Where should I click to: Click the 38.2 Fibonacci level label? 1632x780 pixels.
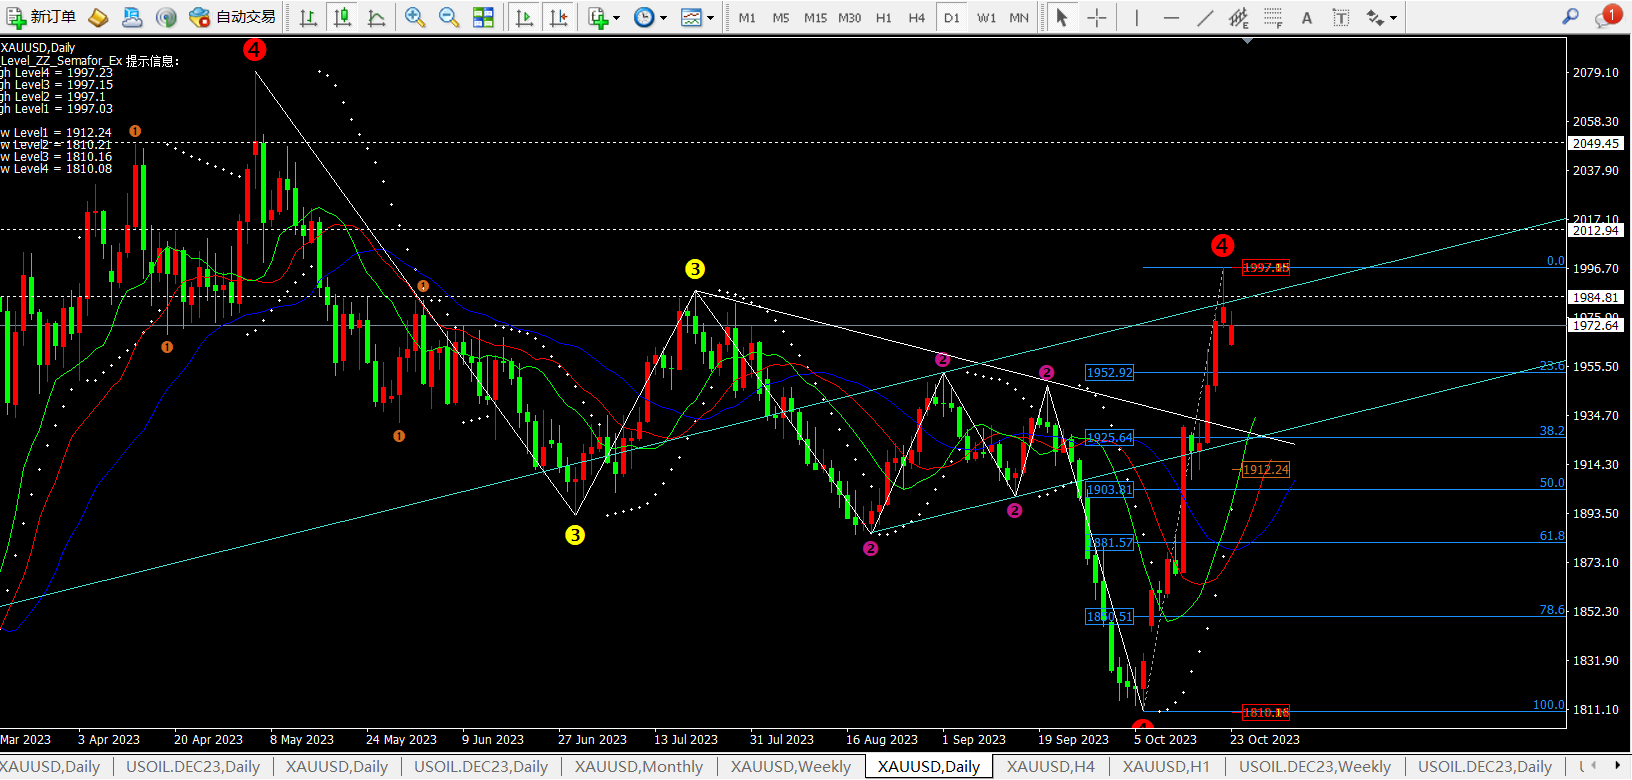pos(1552,431)
